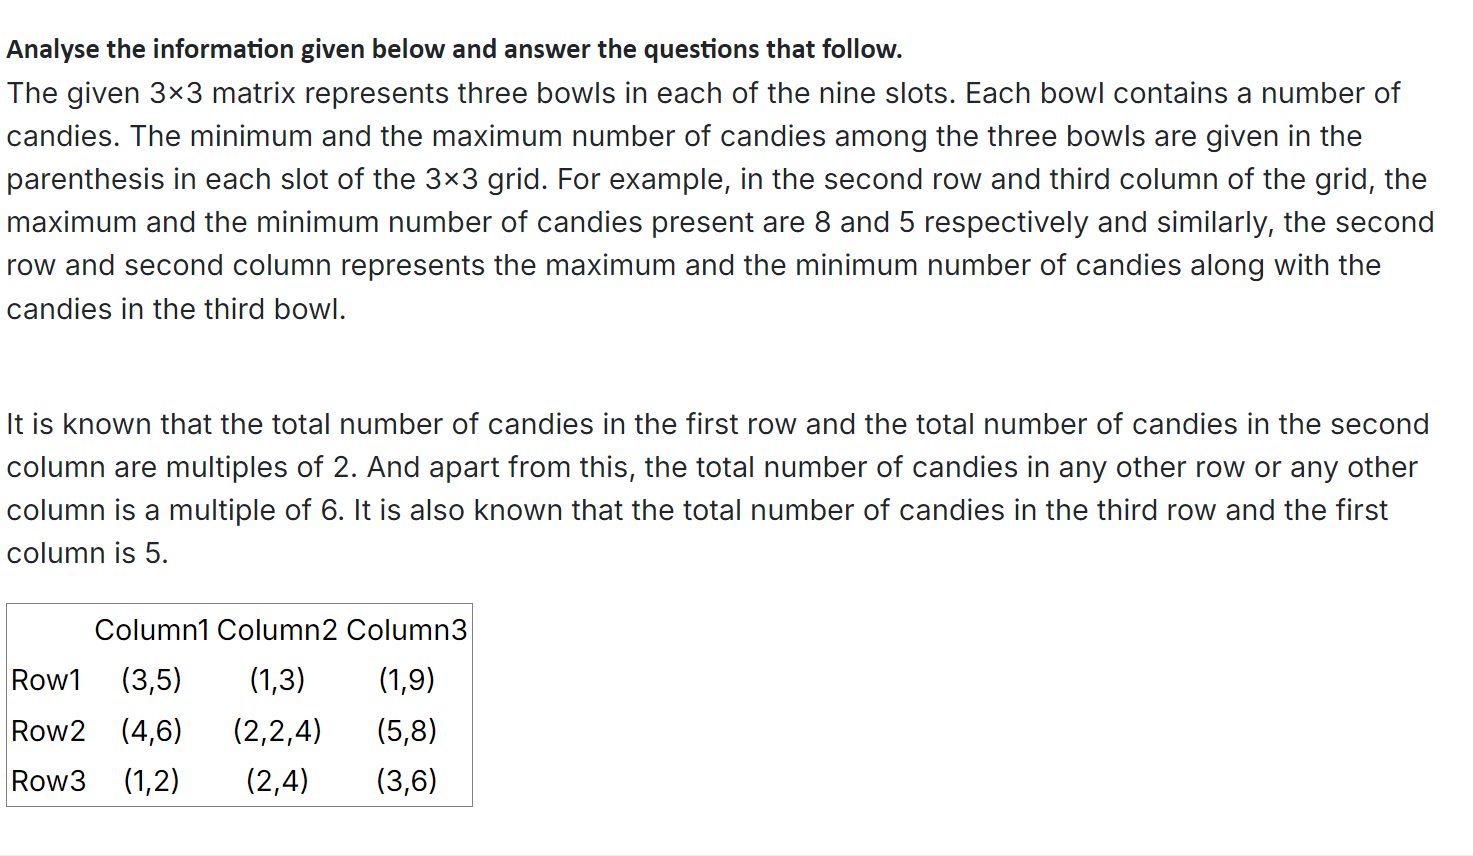Screen dimensions: 1473x856
Task: Select the Column1 table header
Action: (x=152, y=630)
